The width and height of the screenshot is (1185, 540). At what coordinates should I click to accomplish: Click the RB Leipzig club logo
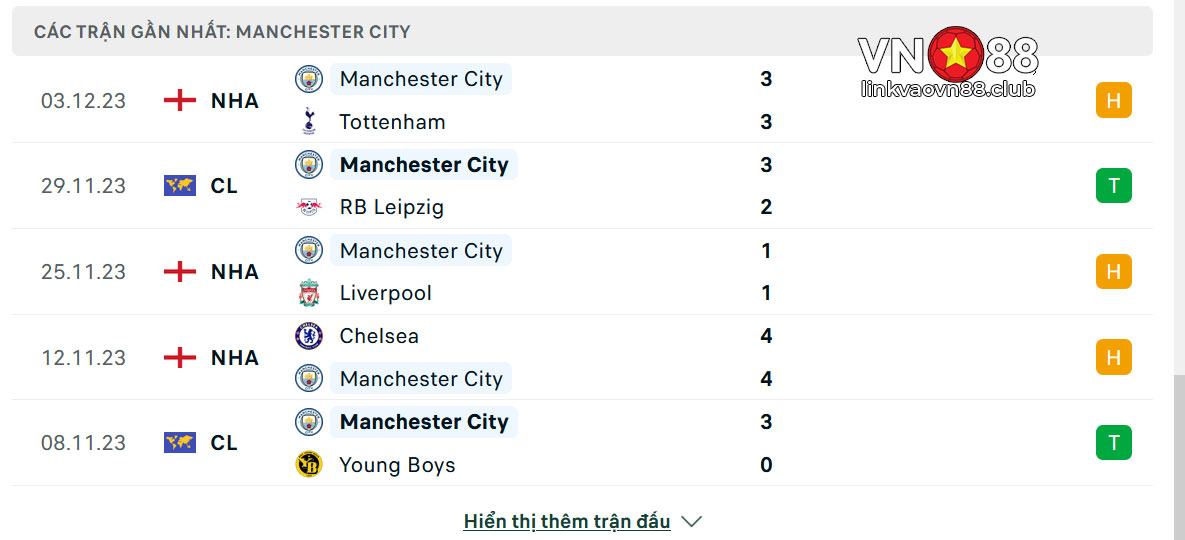coord(308,207)
